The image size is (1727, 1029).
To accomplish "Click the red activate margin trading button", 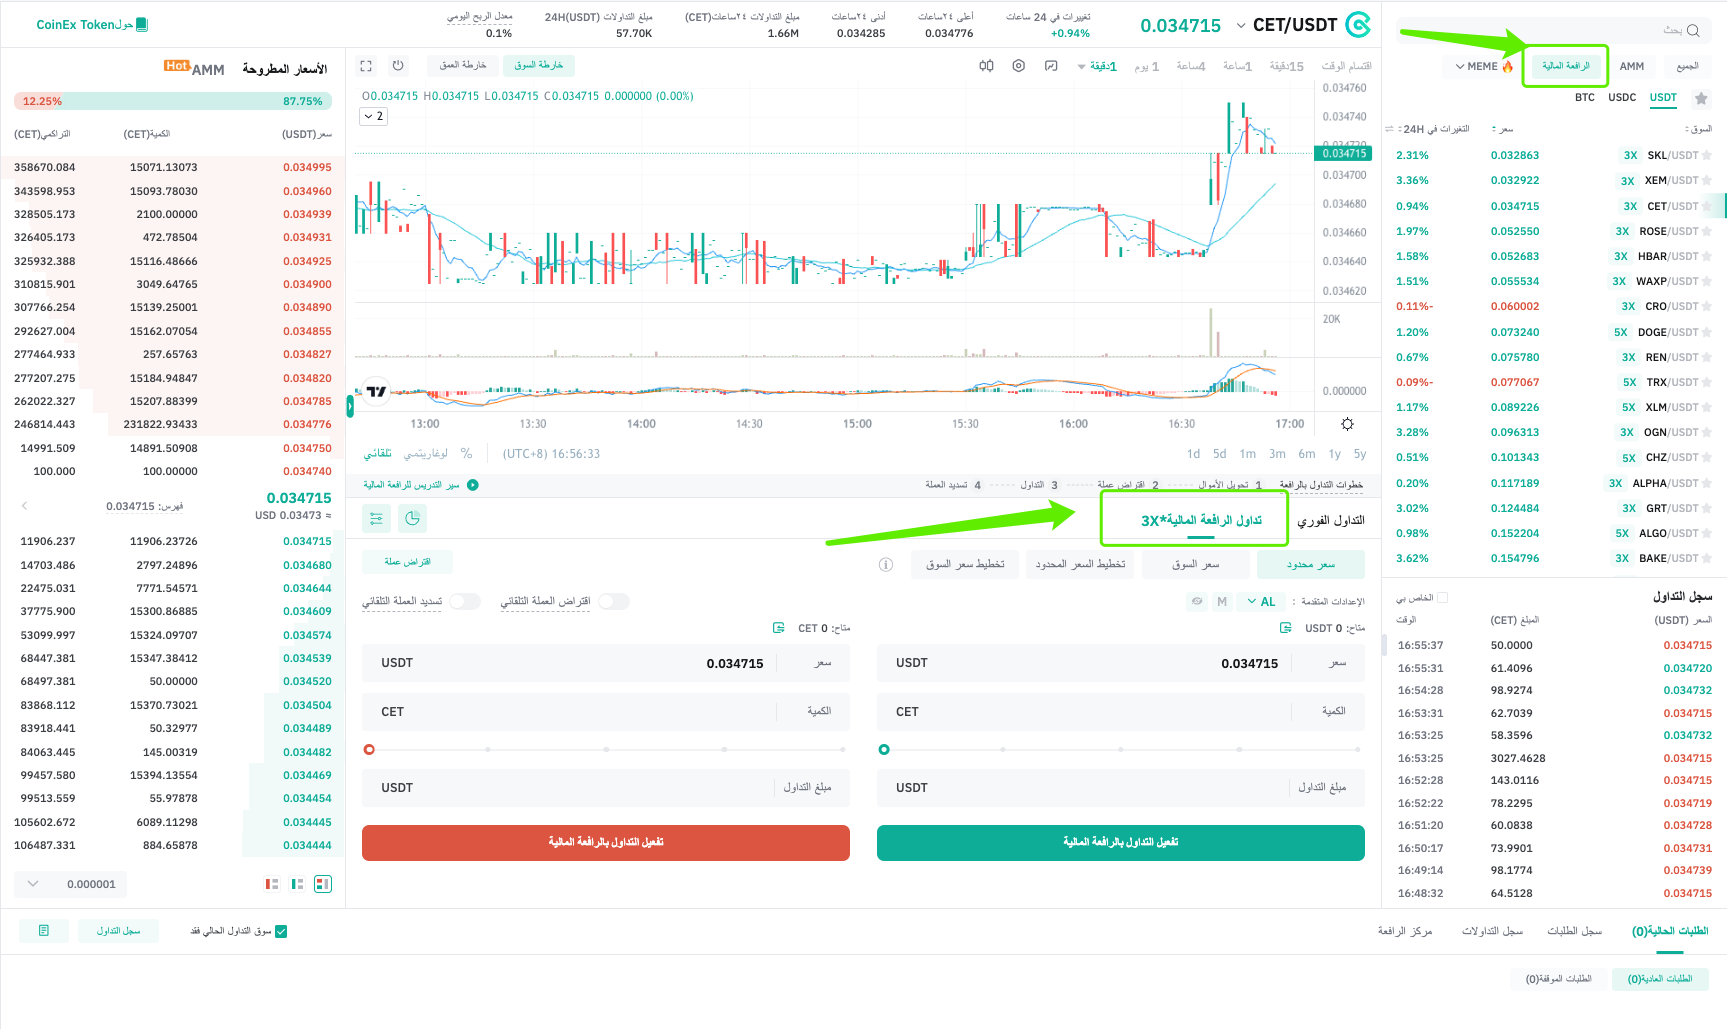I will pos(605,842).
